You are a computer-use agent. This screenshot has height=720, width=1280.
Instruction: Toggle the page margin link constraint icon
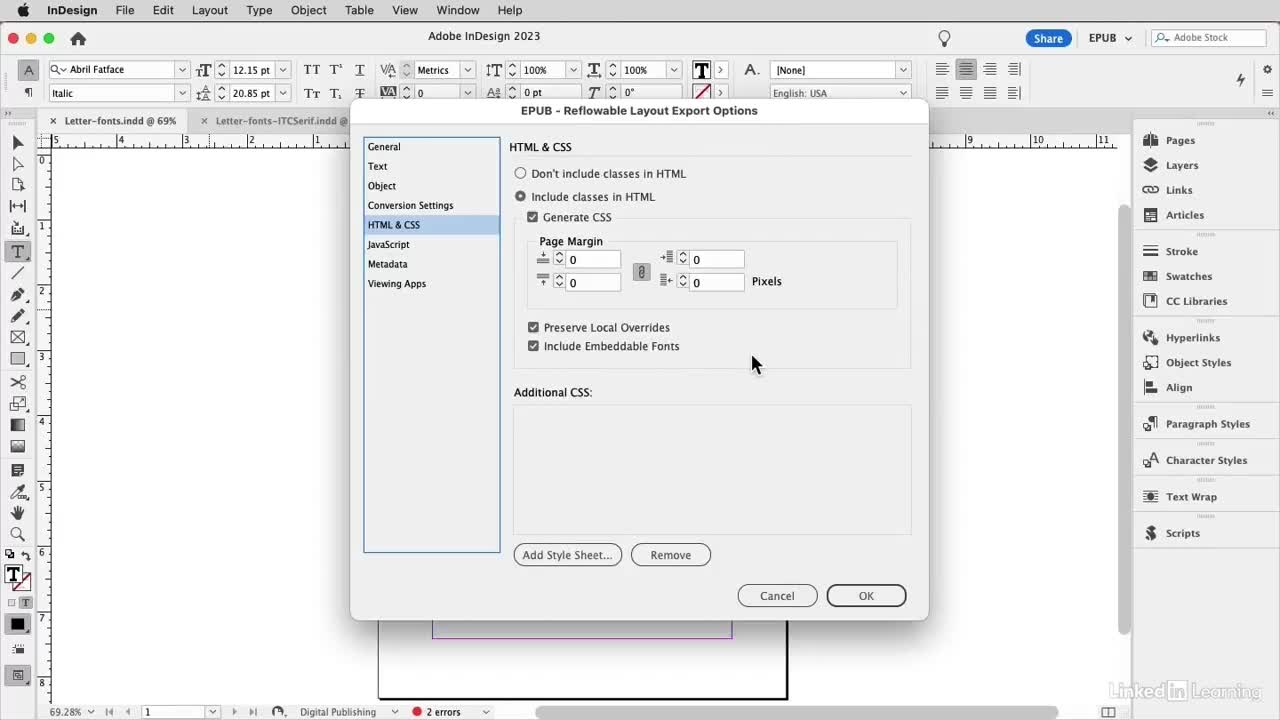coord(642,272)
